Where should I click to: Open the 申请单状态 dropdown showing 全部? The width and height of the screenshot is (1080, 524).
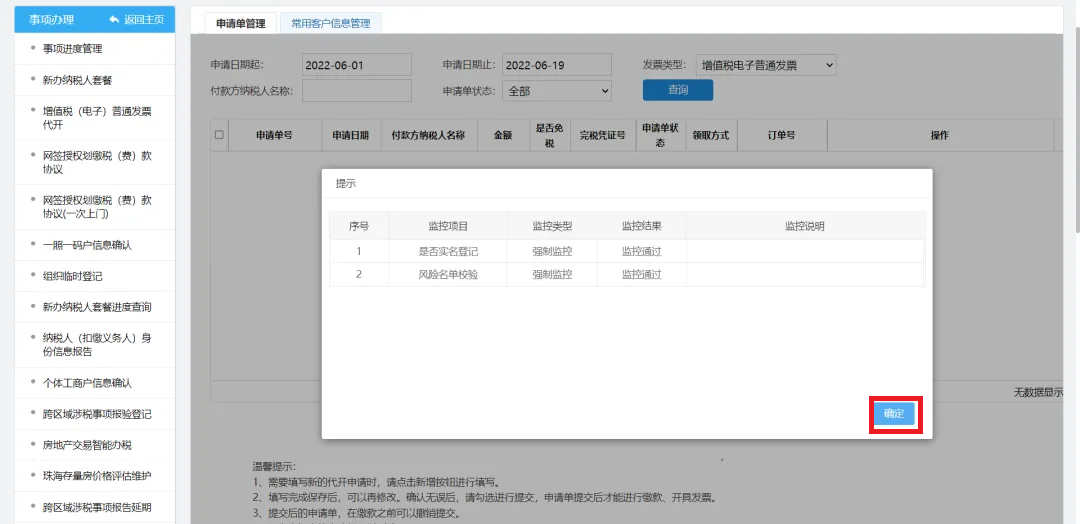[556, 91]
